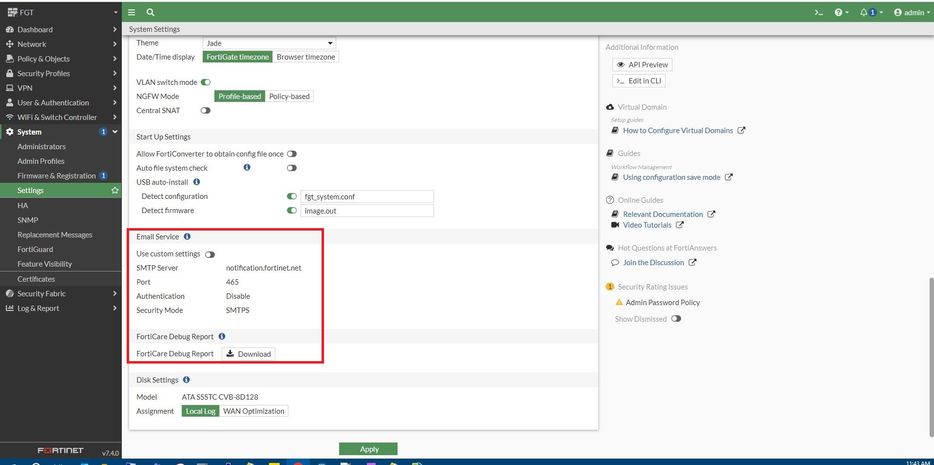This screenshot has width=934, height=465.
Task: Enable Use custom settings toggle
Action: [210, 254]
